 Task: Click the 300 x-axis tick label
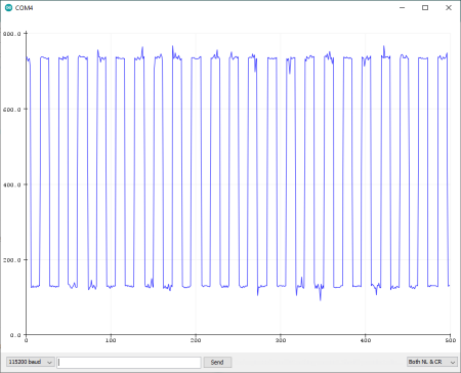(281, 340)
